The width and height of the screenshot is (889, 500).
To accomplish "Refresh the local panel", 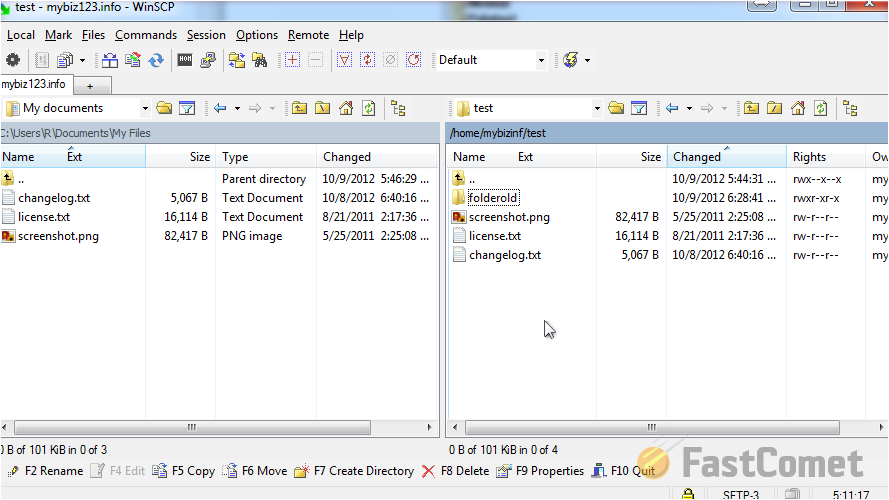I will tap(369, 108).
